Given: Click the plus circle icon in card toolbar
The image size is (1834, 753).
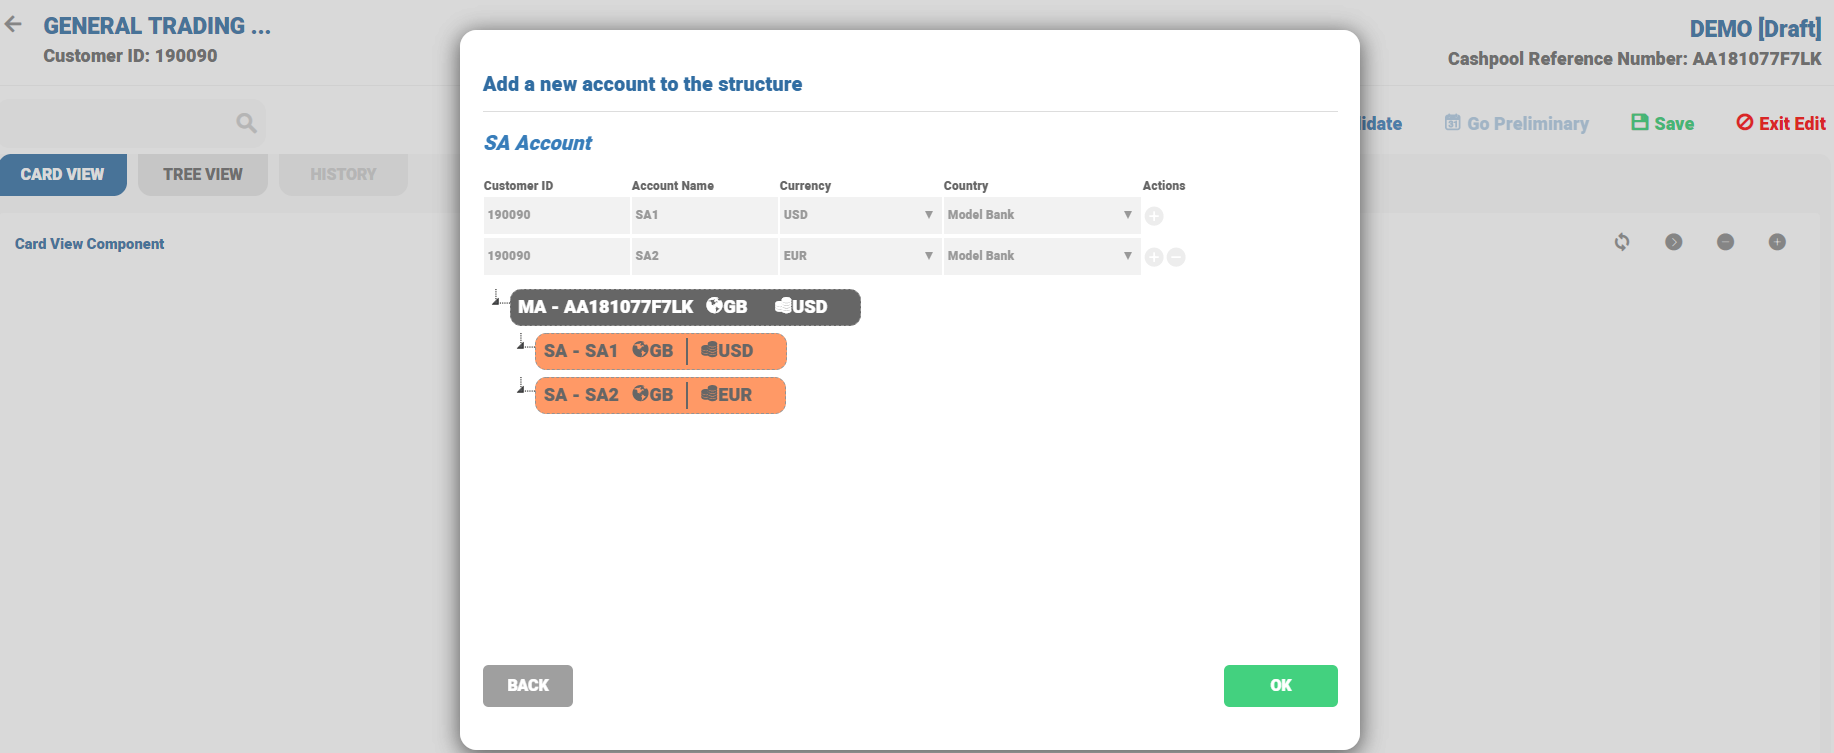Looking at the screenshot, I should 1777,242.
